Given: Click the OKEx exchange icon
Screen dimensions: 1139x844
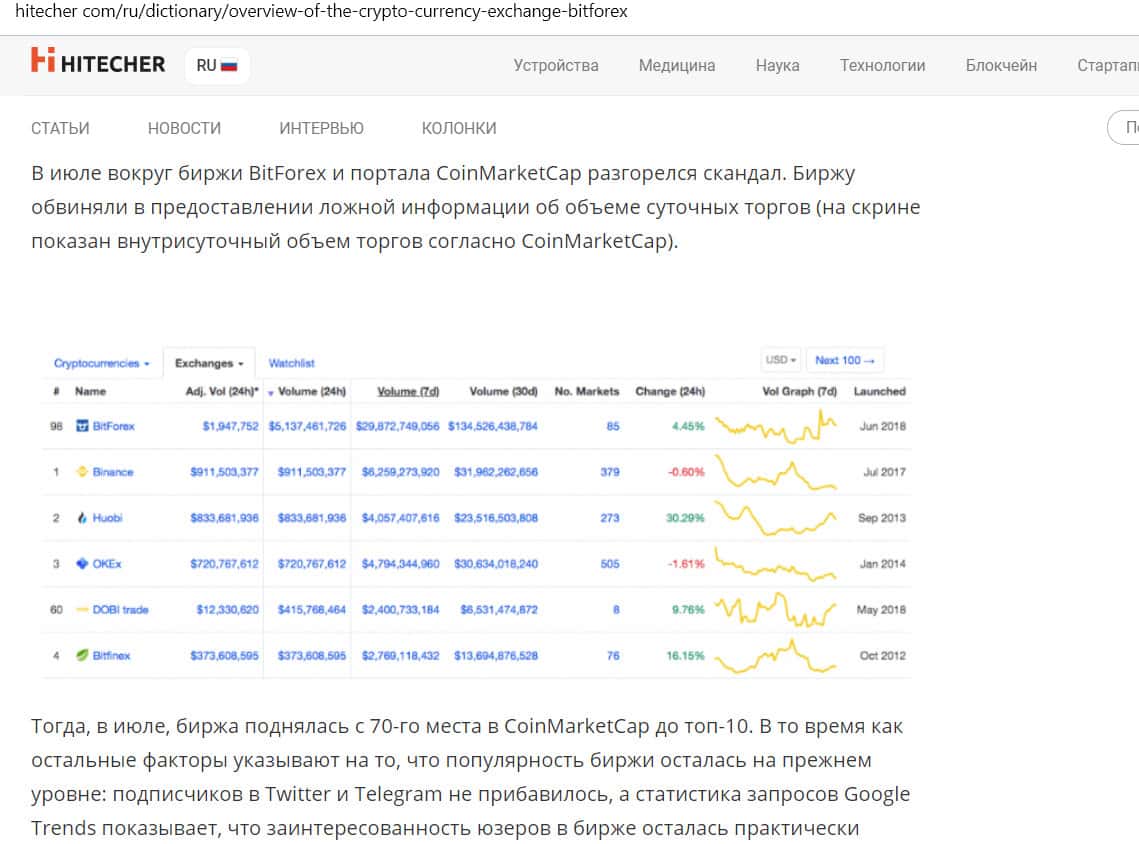Looking at the screenshot, I should (x=83, y=564).
